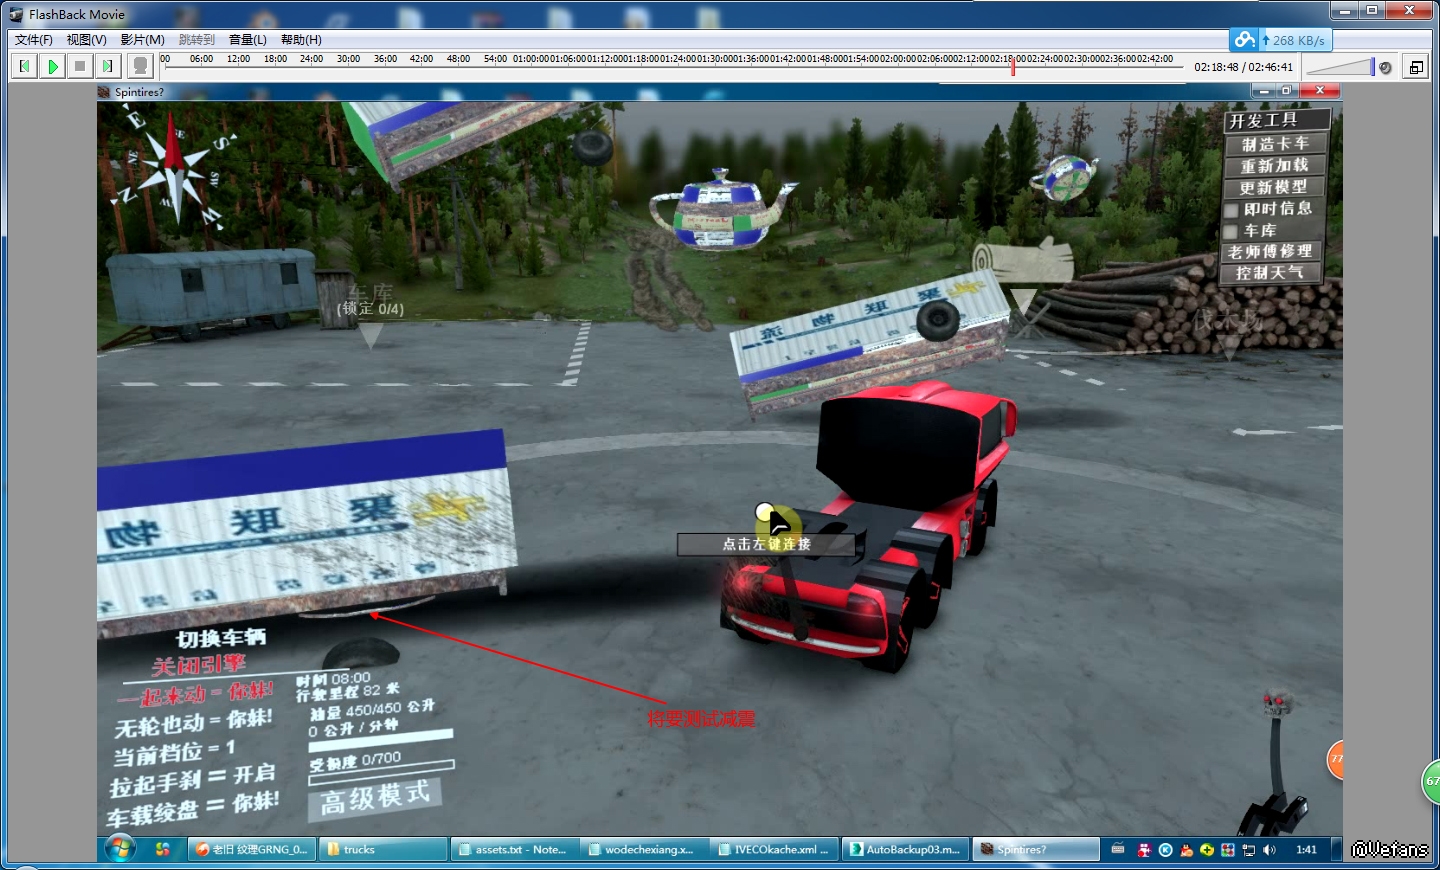The width and height of the screenshot is (1440, 870).
Task: Click the red playhead on timeline
Action: tap(1013, 66)
